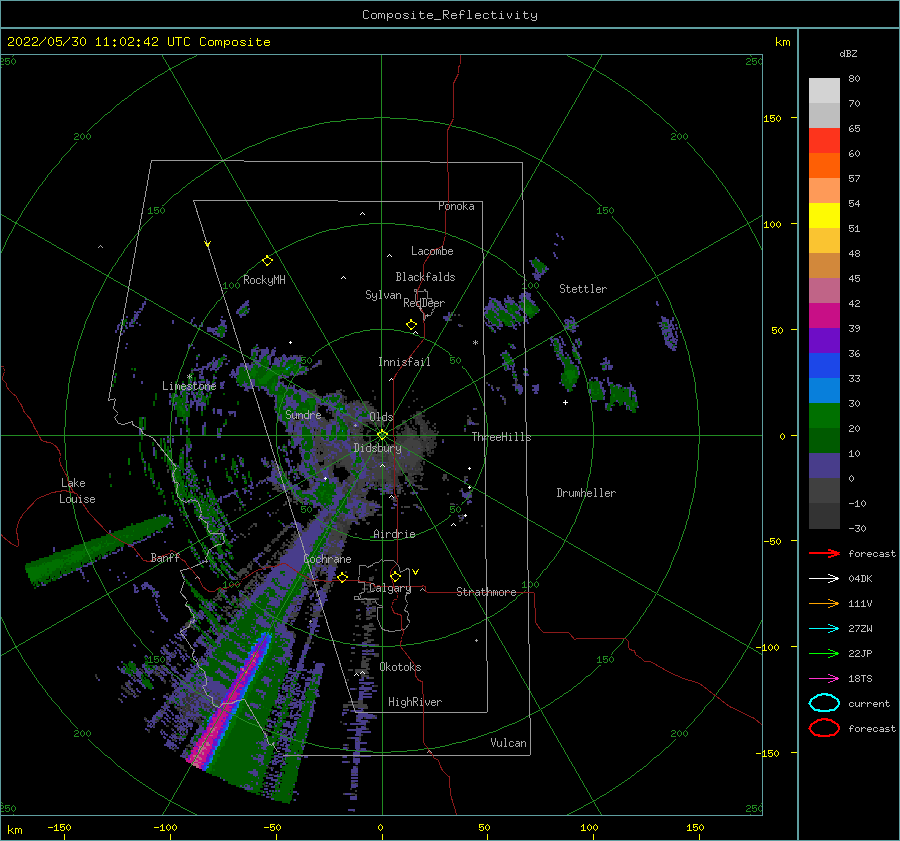The image size is (900, 841).
Task: Click the green radar beam echo near Banff
Action: 99,551
